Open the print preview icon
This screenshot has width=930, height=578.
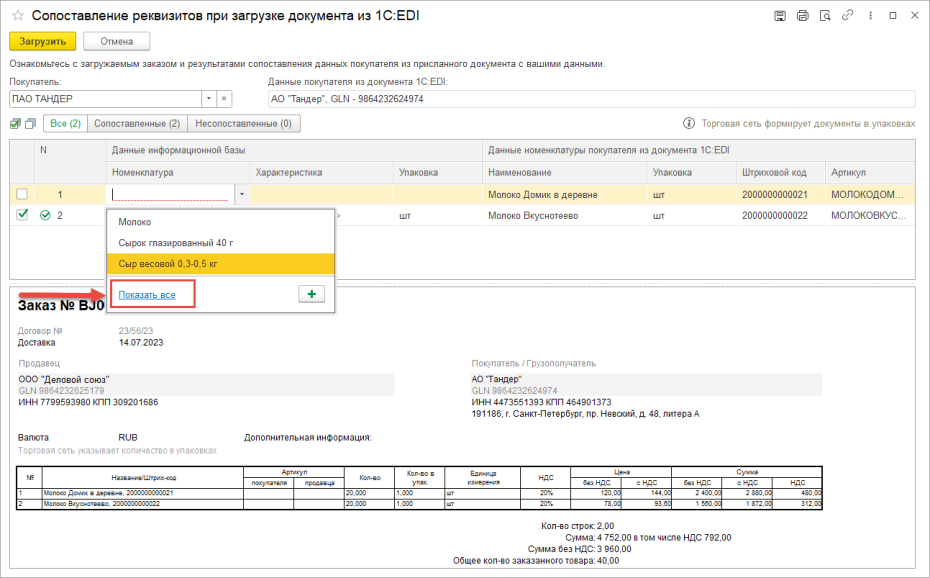(825, 16)
